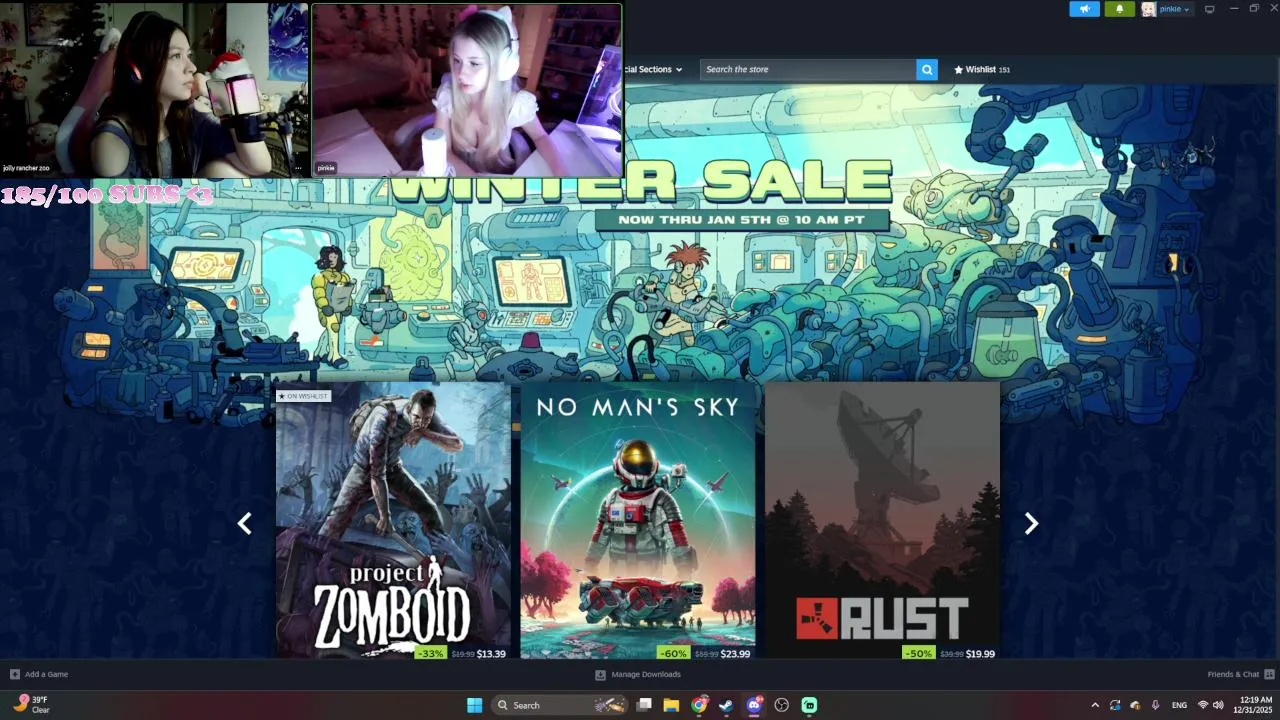The width and height of the screenshot is (1280, 720).
Task: Click the pinkie profile avatar
Action: pyautogui.click(x=1148, y=9)
